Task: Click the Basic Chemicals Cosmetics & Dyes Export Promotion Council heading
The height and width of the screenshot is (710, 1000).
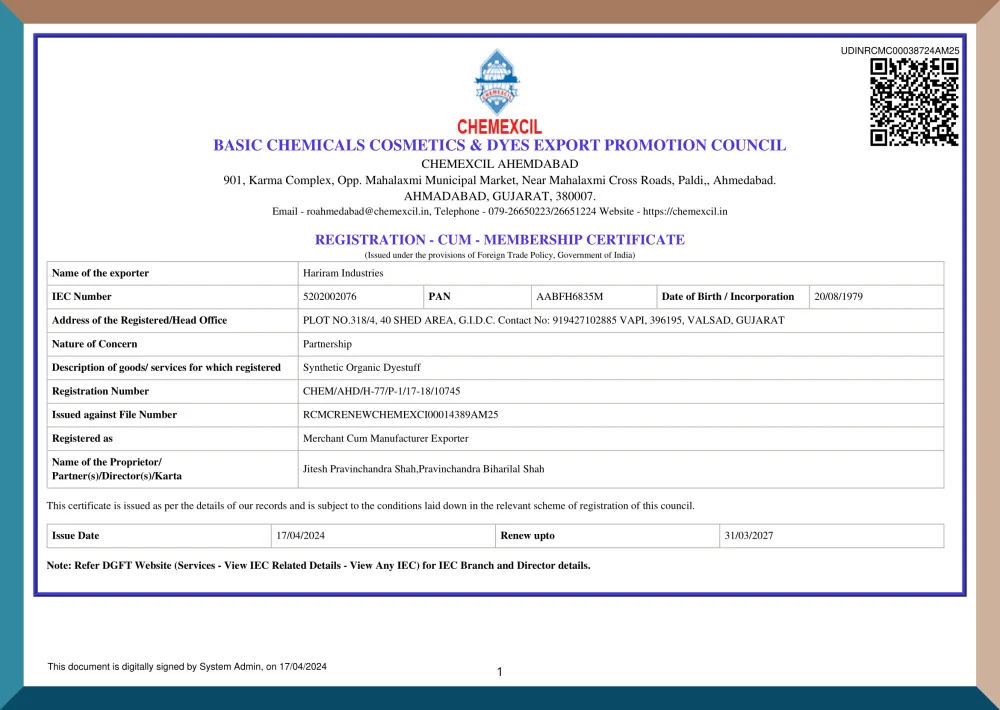Action: pyautogui.click(x=499, y=145)
